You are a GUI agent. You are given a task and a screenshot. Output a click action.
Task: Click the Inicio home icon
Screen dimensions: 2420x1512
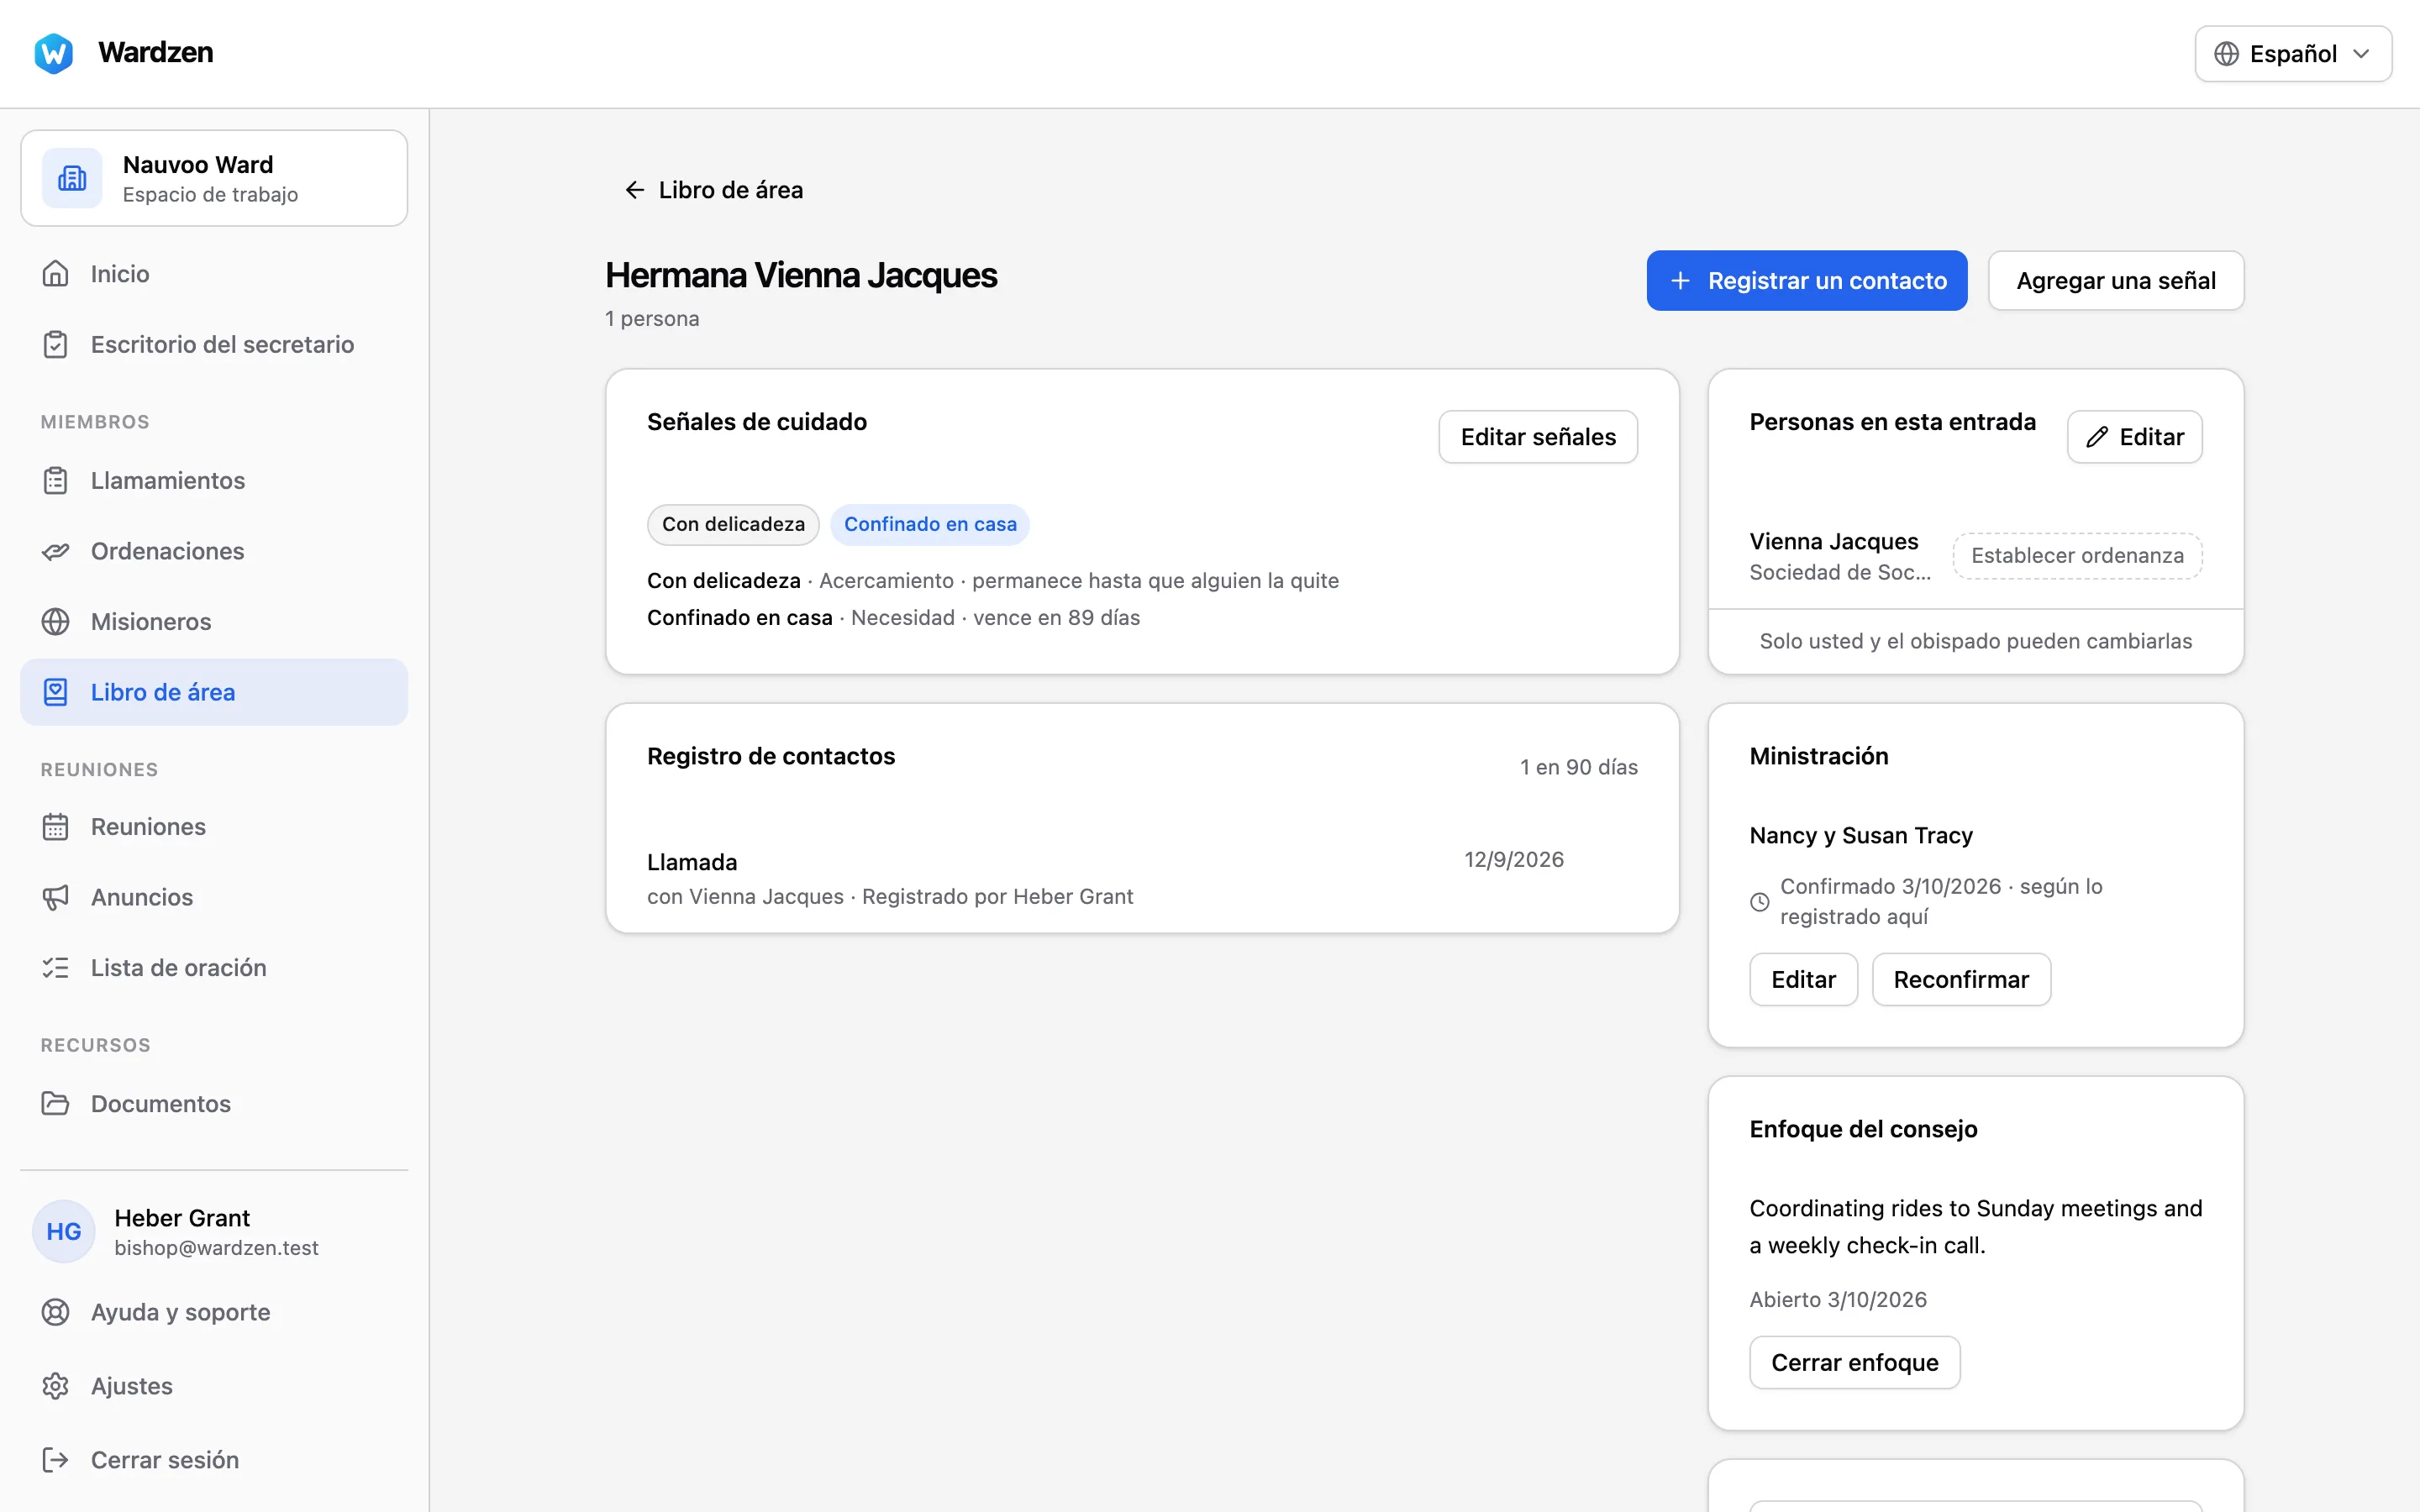tap(56, 273)
